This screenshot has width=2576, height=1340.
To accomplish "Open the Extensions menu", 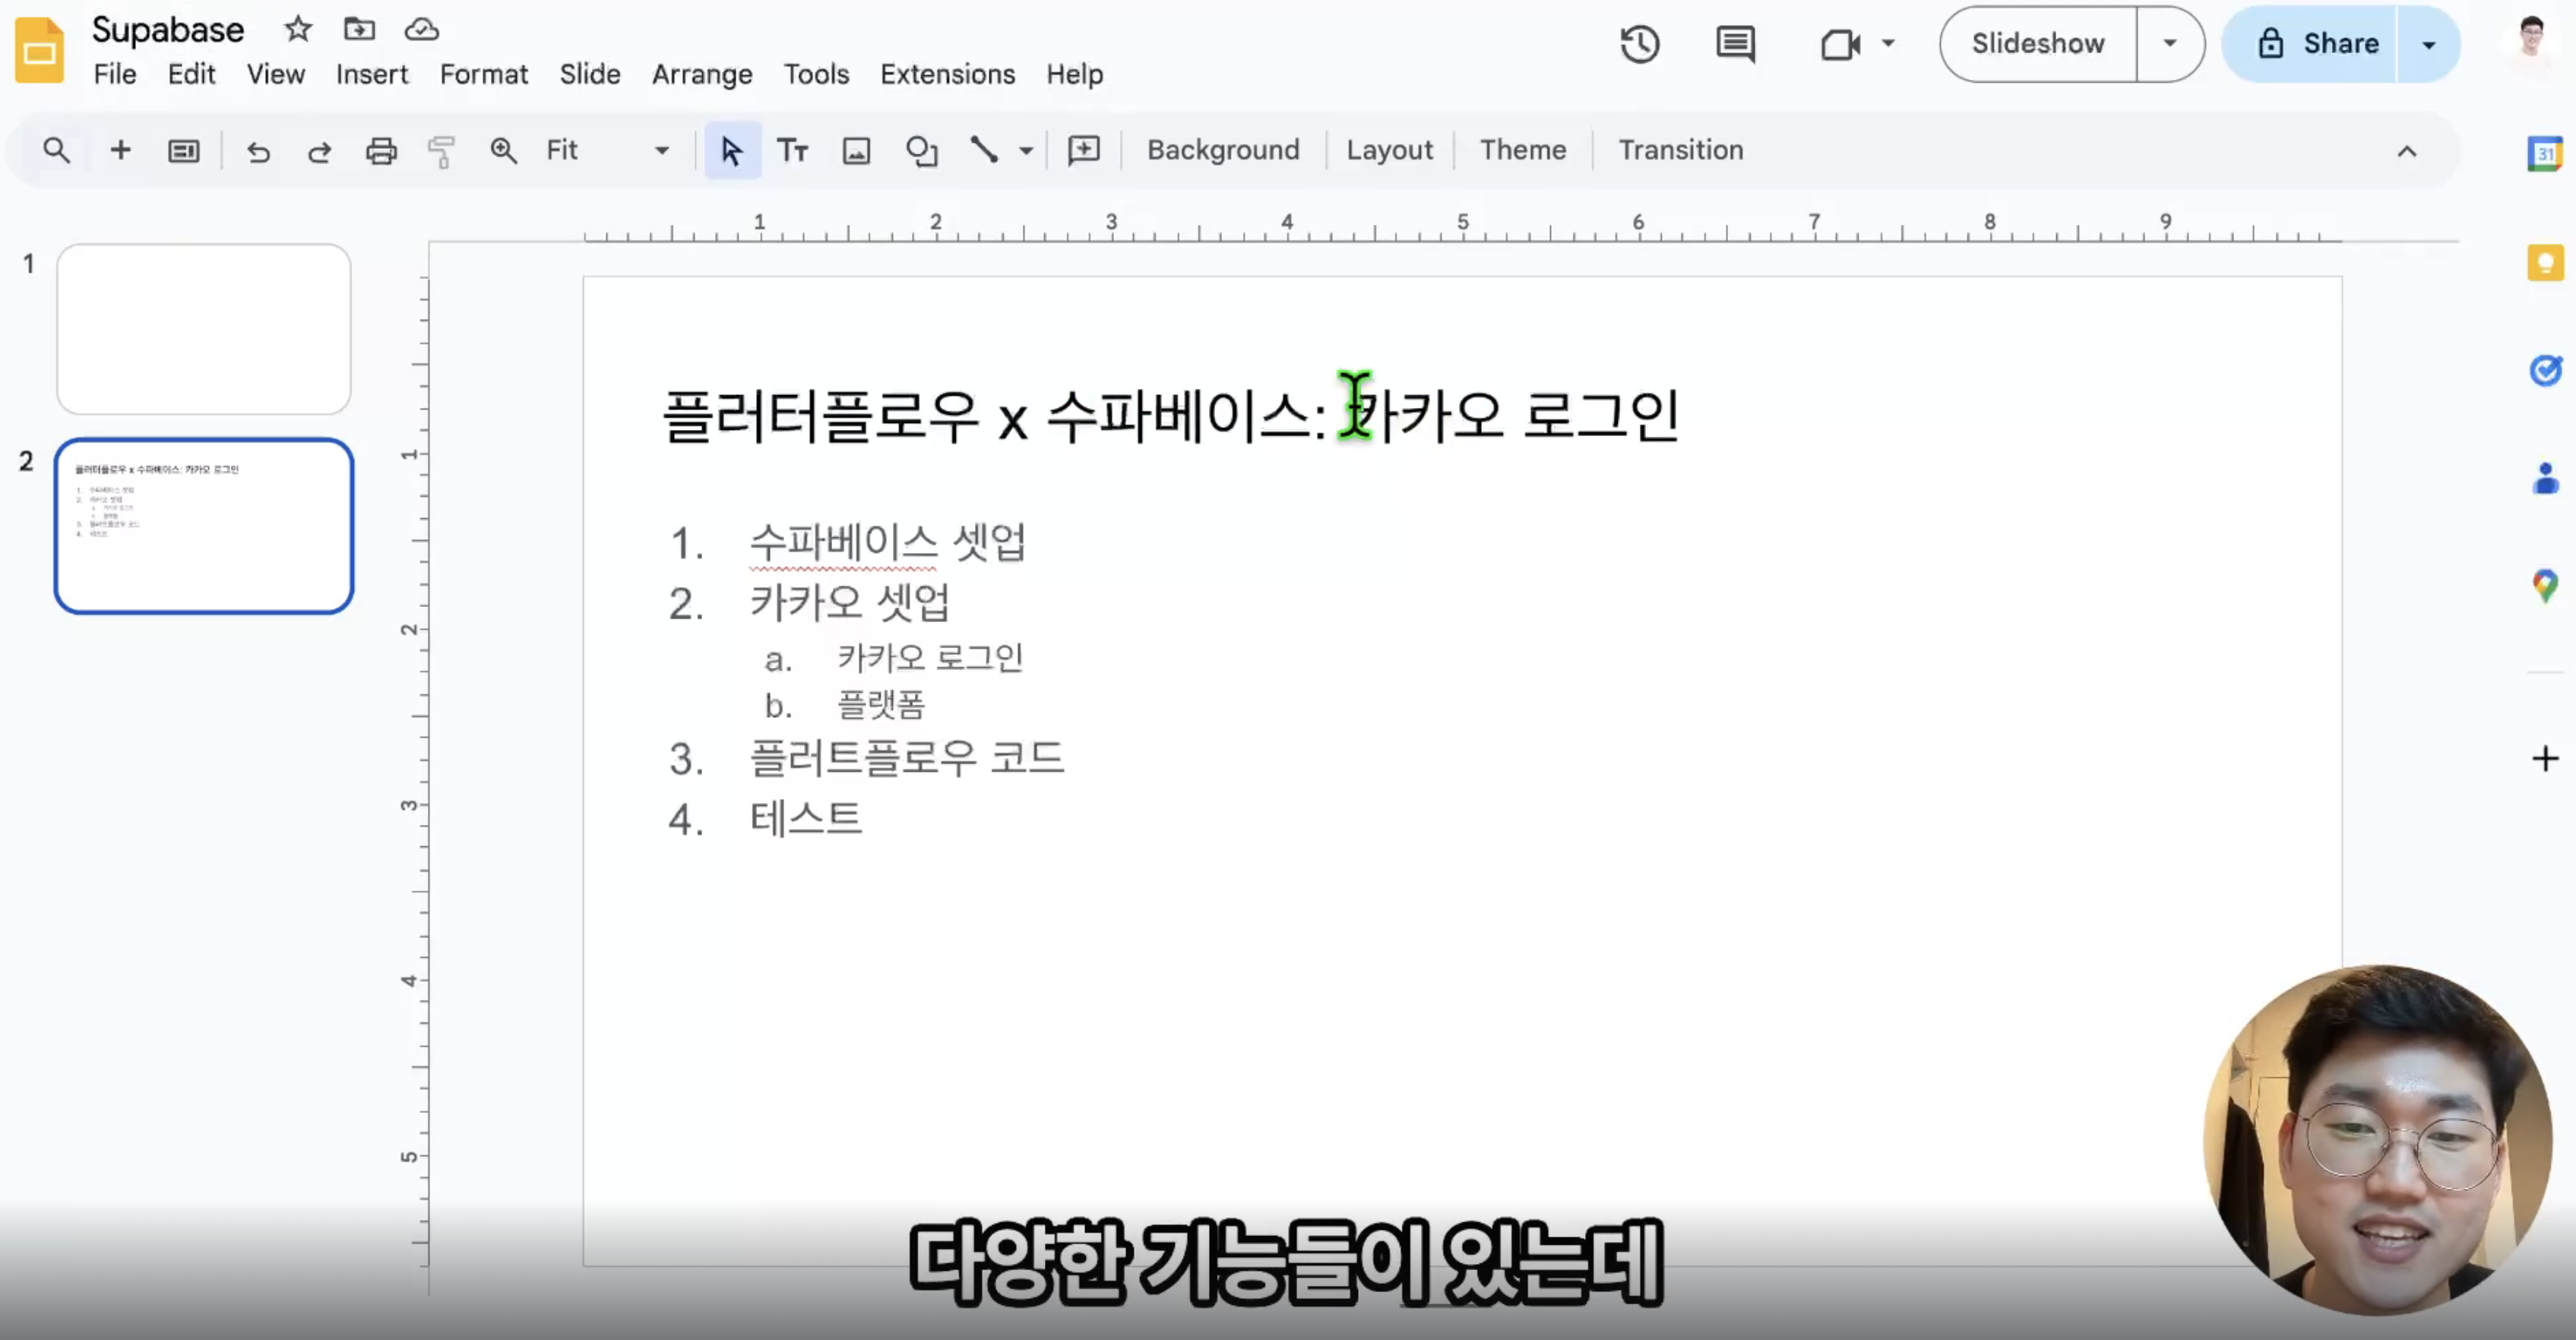I will tap(947, 74).
